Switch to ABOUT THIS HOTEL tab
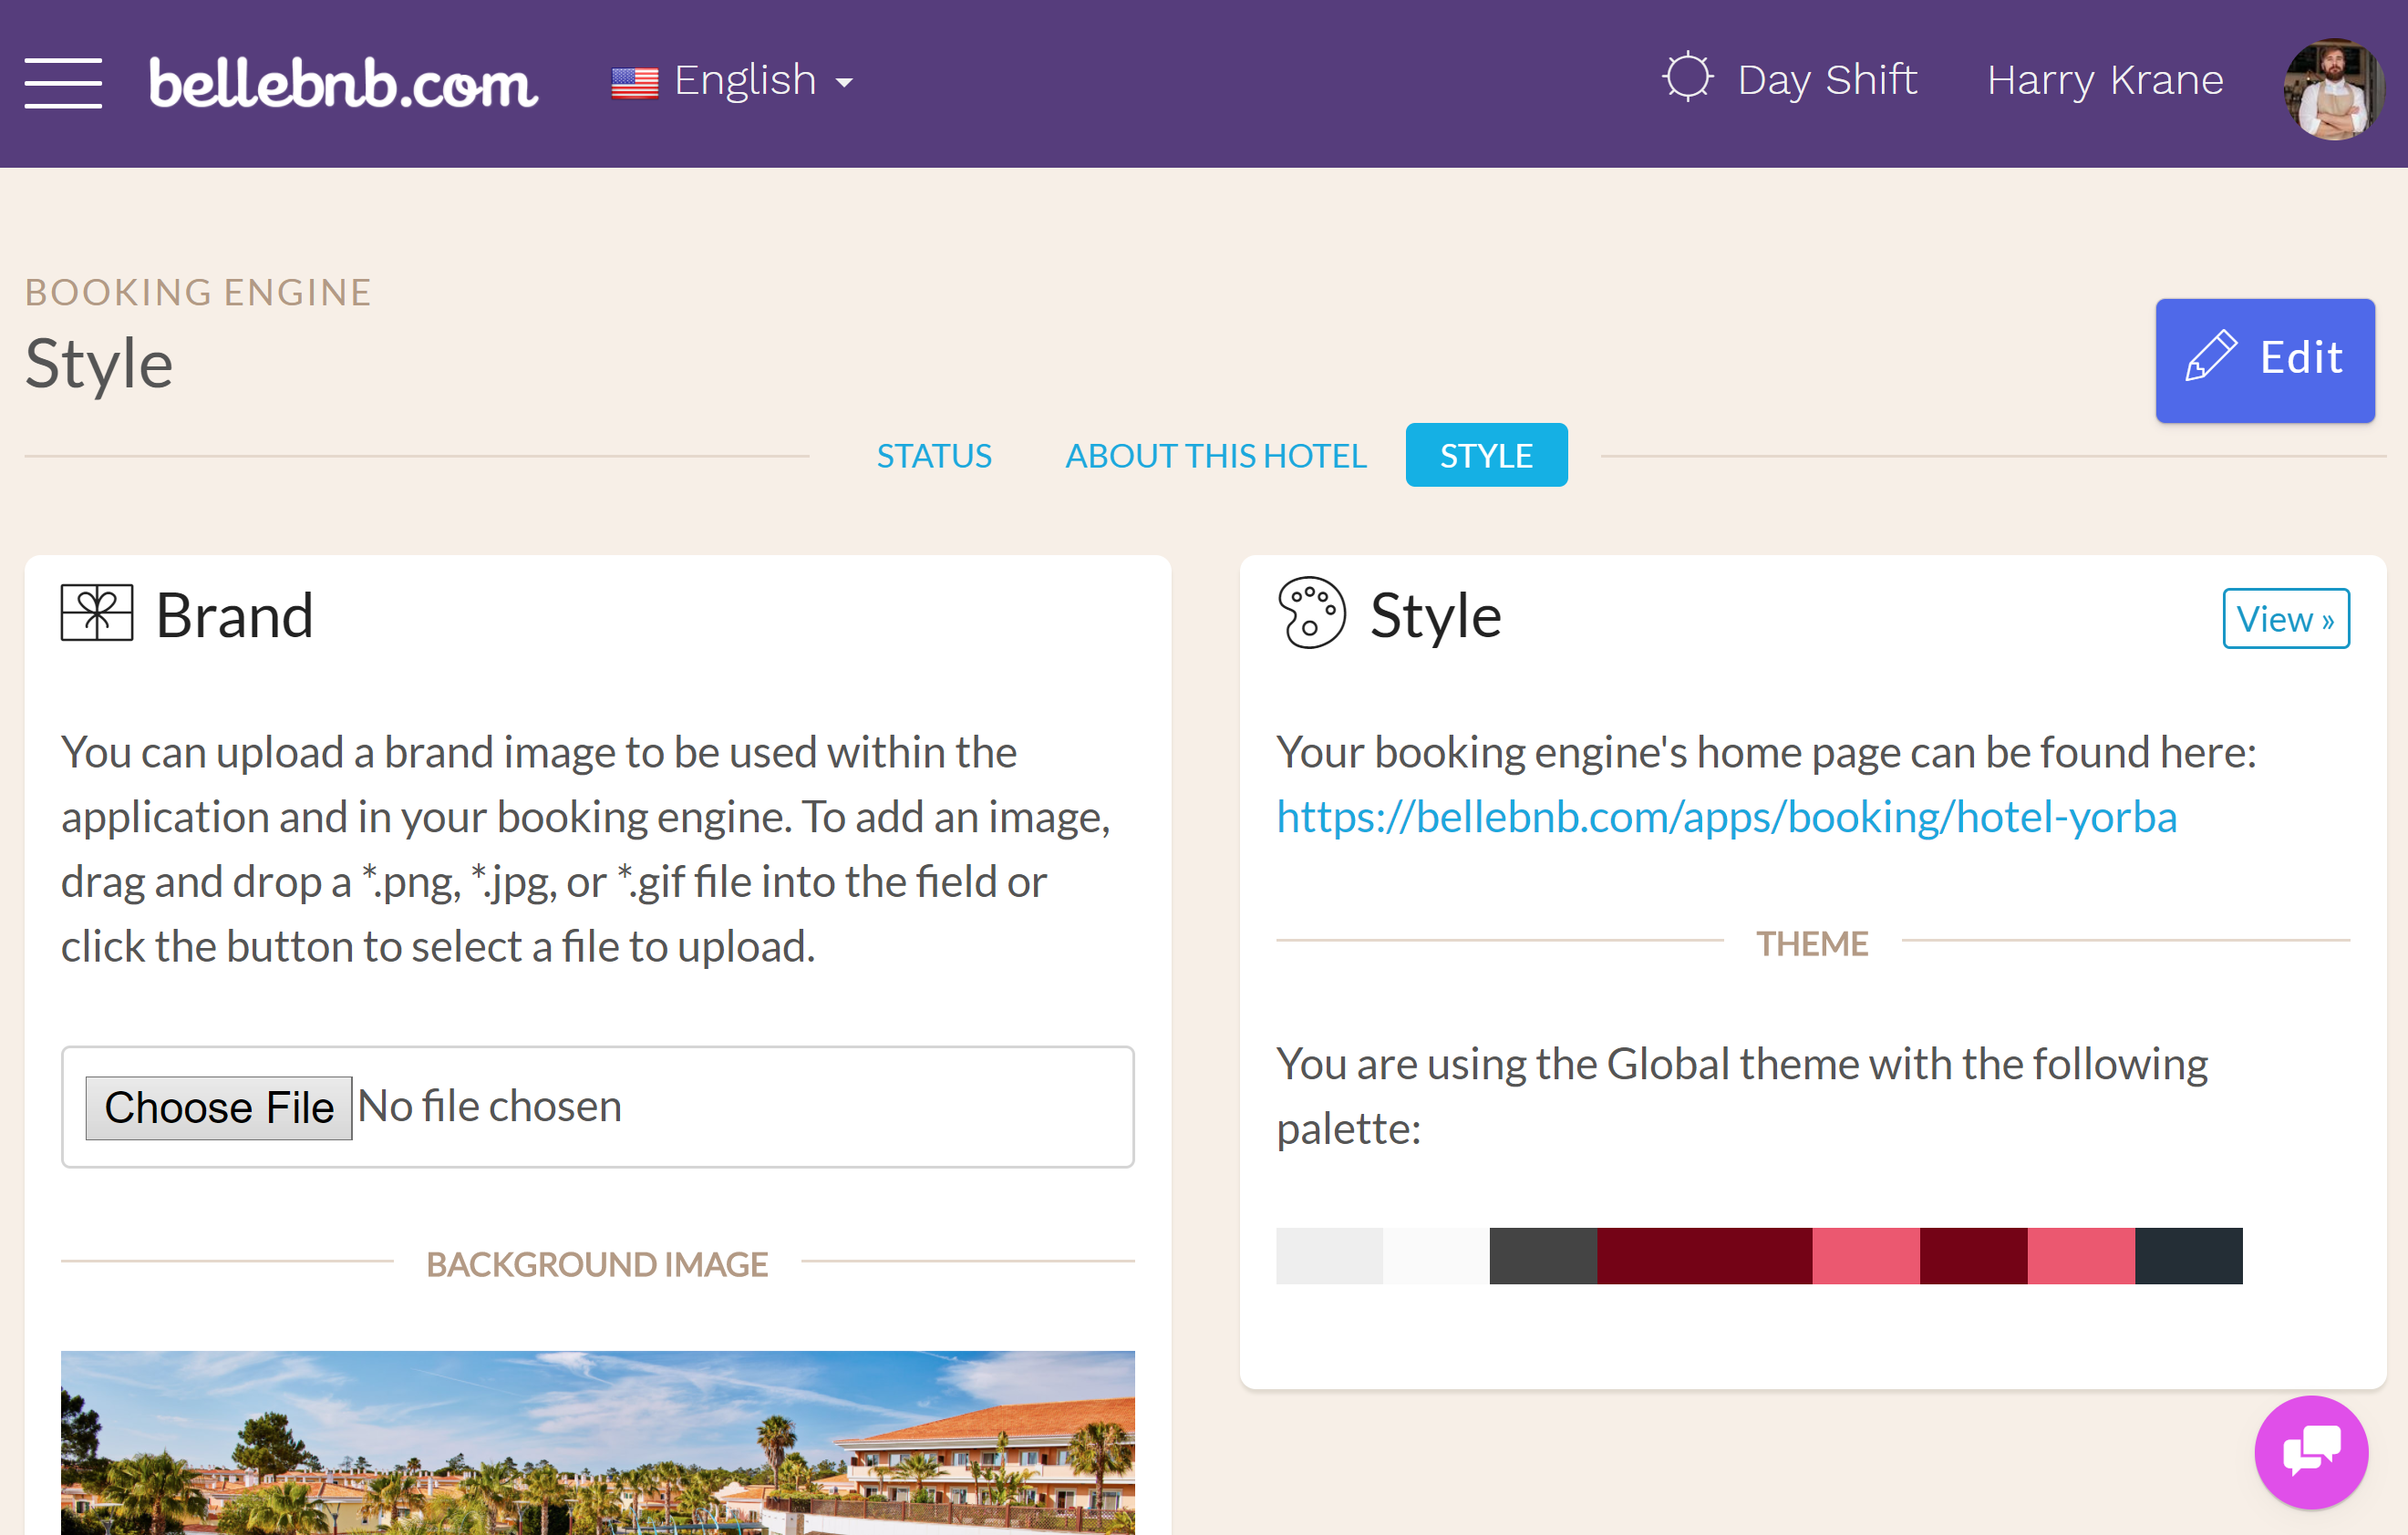The width and height of the screenshot is (2408, 1535). coord(1216,454)
